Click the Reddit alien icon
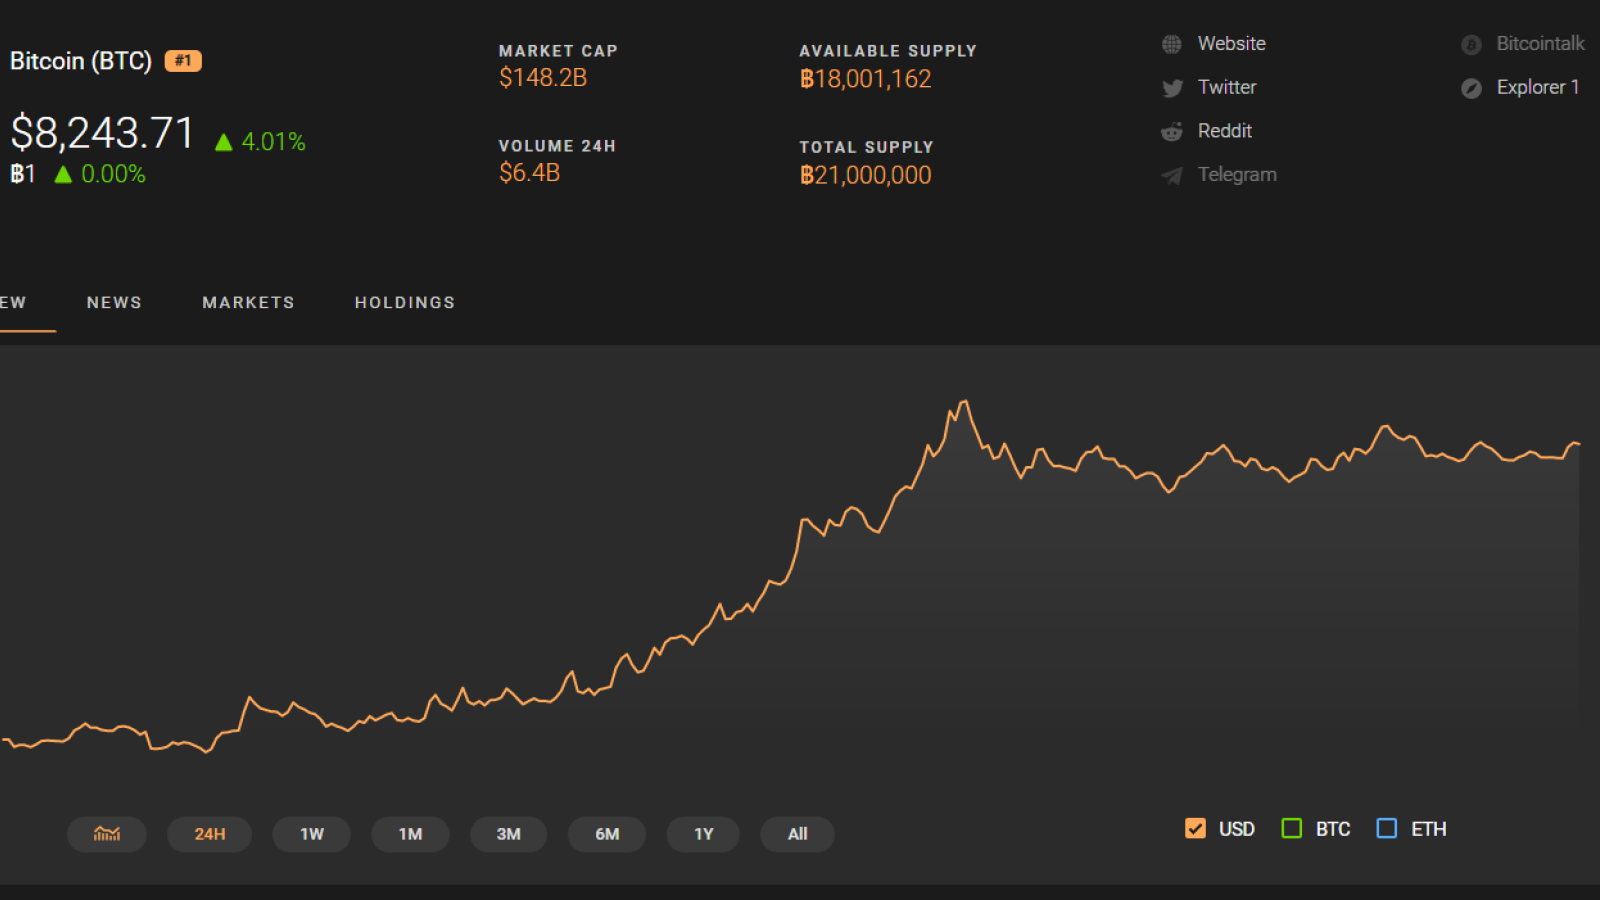 click(x=1172, y=132)
